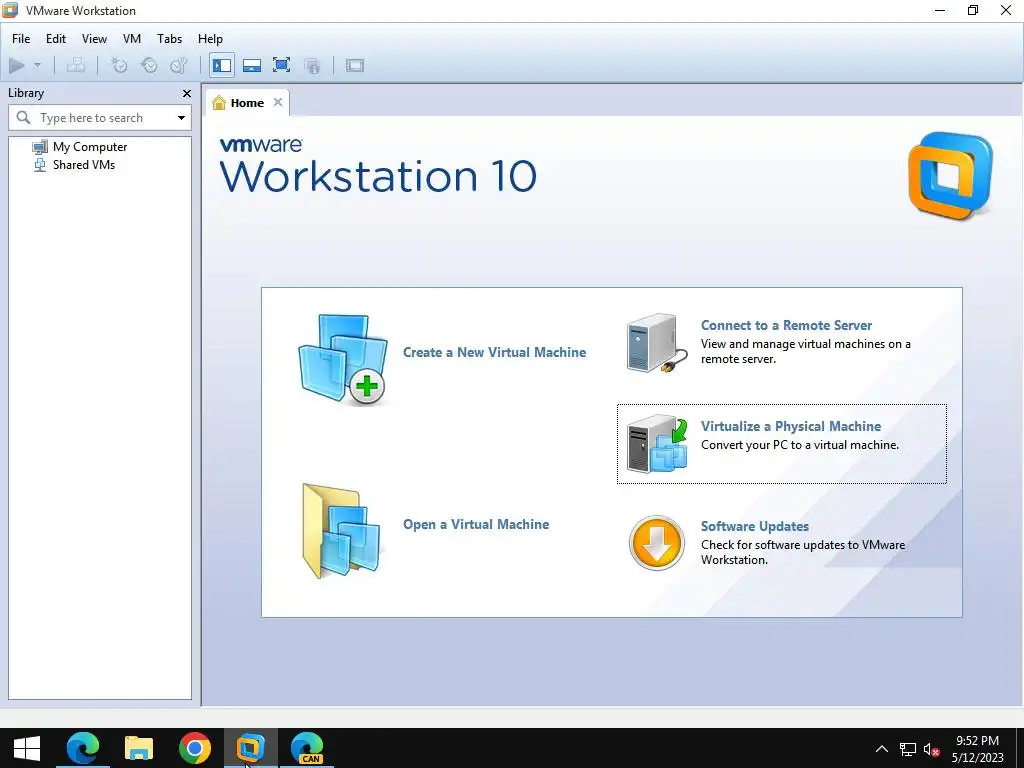The width and height of the screenshot is (1024, 768).
Task: Select the Home tab
Action: point(247,103)
